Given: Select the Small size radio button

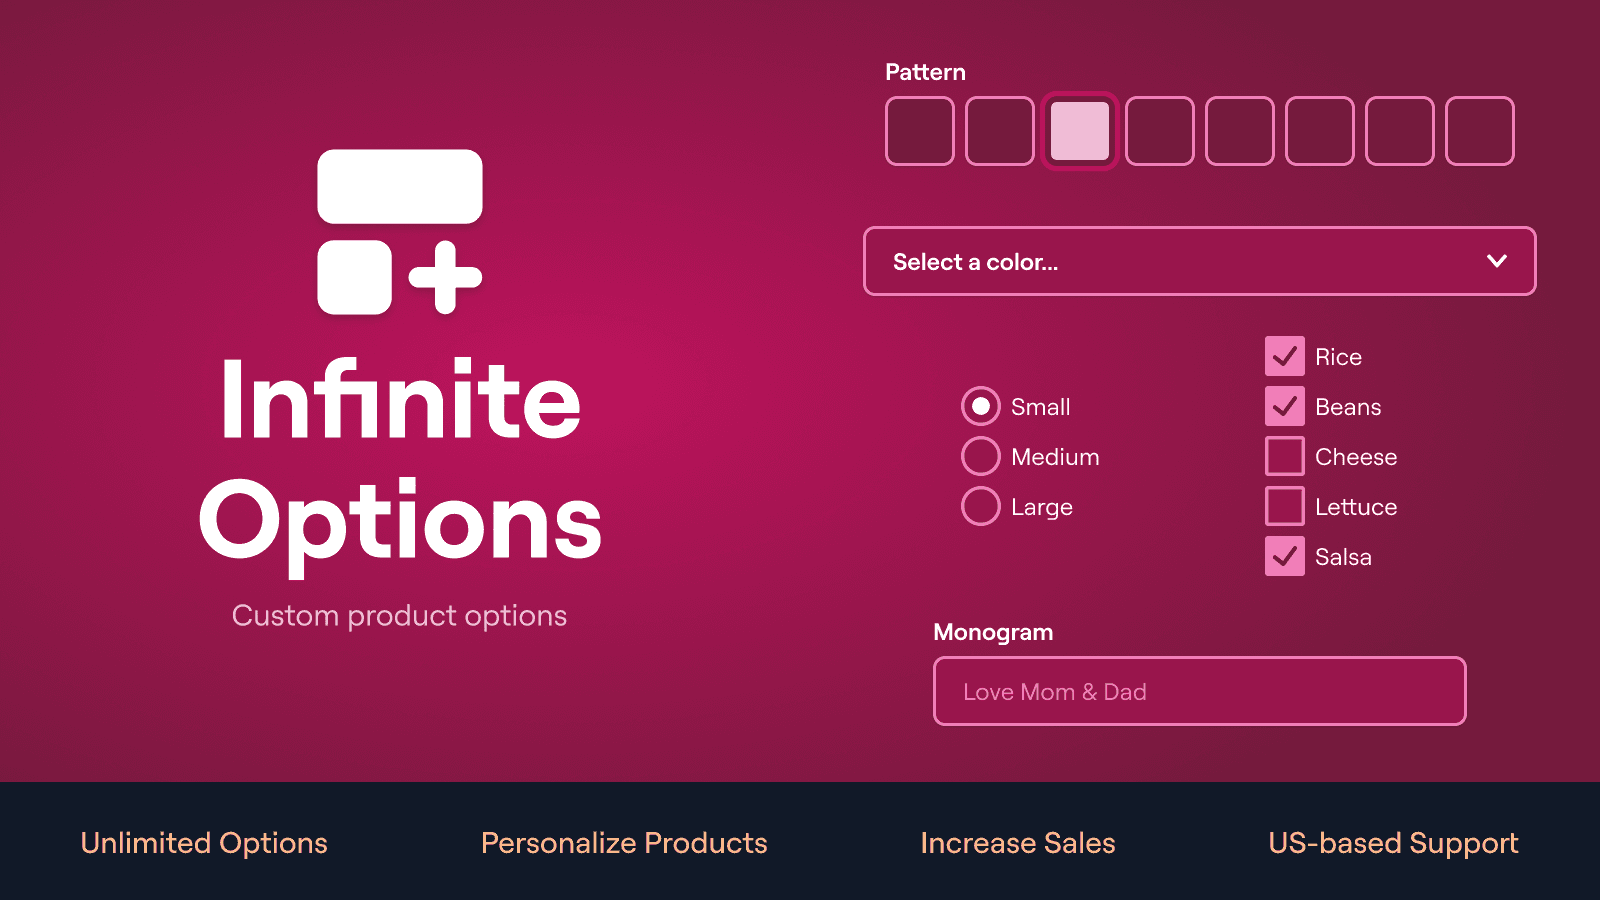Looking at the screenshot, I should pyautogui.click(x=980, y=406).
